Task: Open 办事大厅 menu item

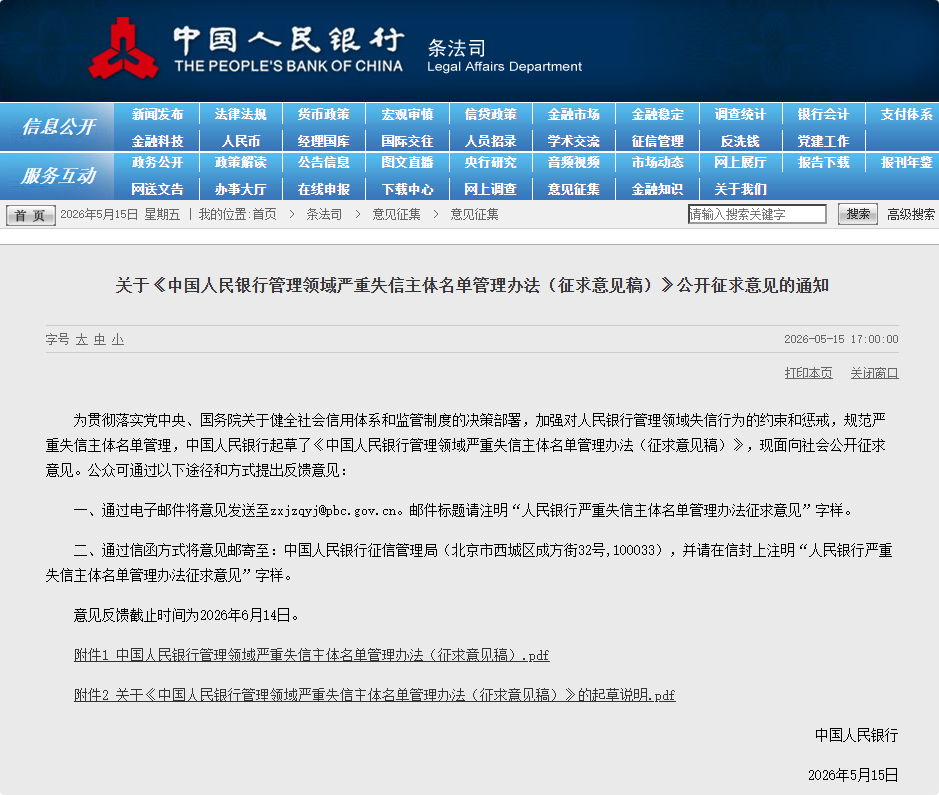Action: click(x=241, y=189)
